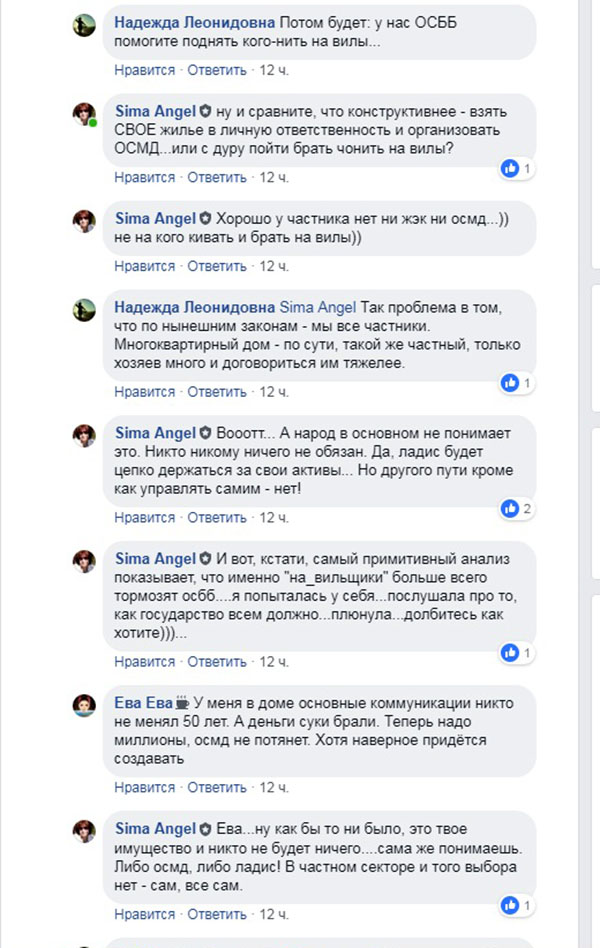
Task: Click Sima Angel's avatar beside "Хорошо у частника" comment
Action: tap(84, 221)
